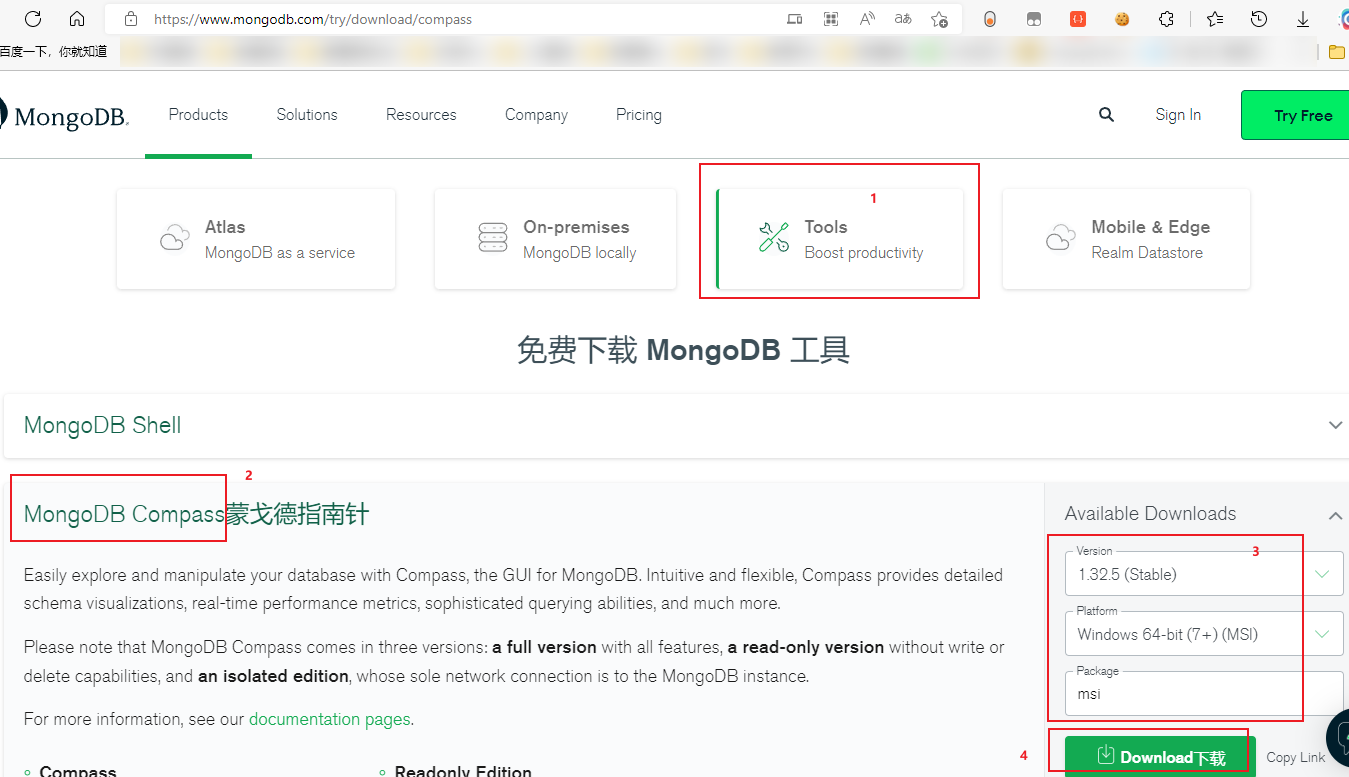Open the bookmarks bar folder icon
The width and height of the screenshot is (1349, 777).
click(x=1337, y=52)
